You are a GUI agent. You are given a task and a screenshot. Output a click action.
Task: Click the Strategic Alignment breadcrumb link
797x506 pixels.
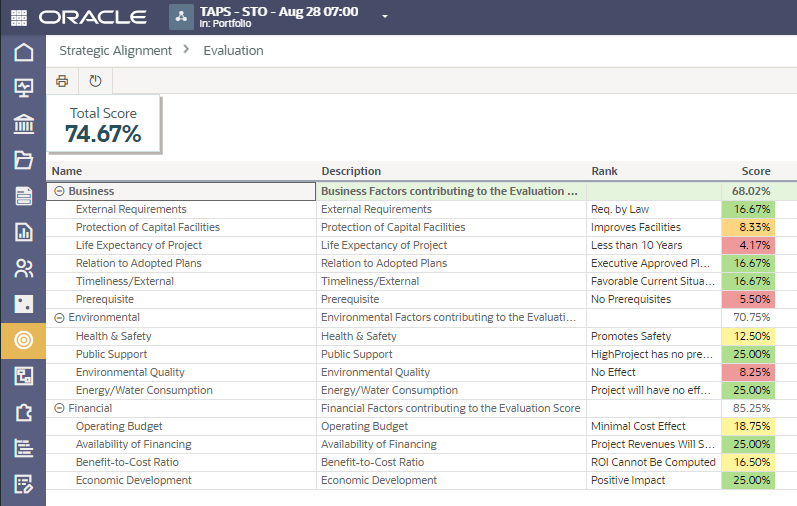click(x=115, y=50)
